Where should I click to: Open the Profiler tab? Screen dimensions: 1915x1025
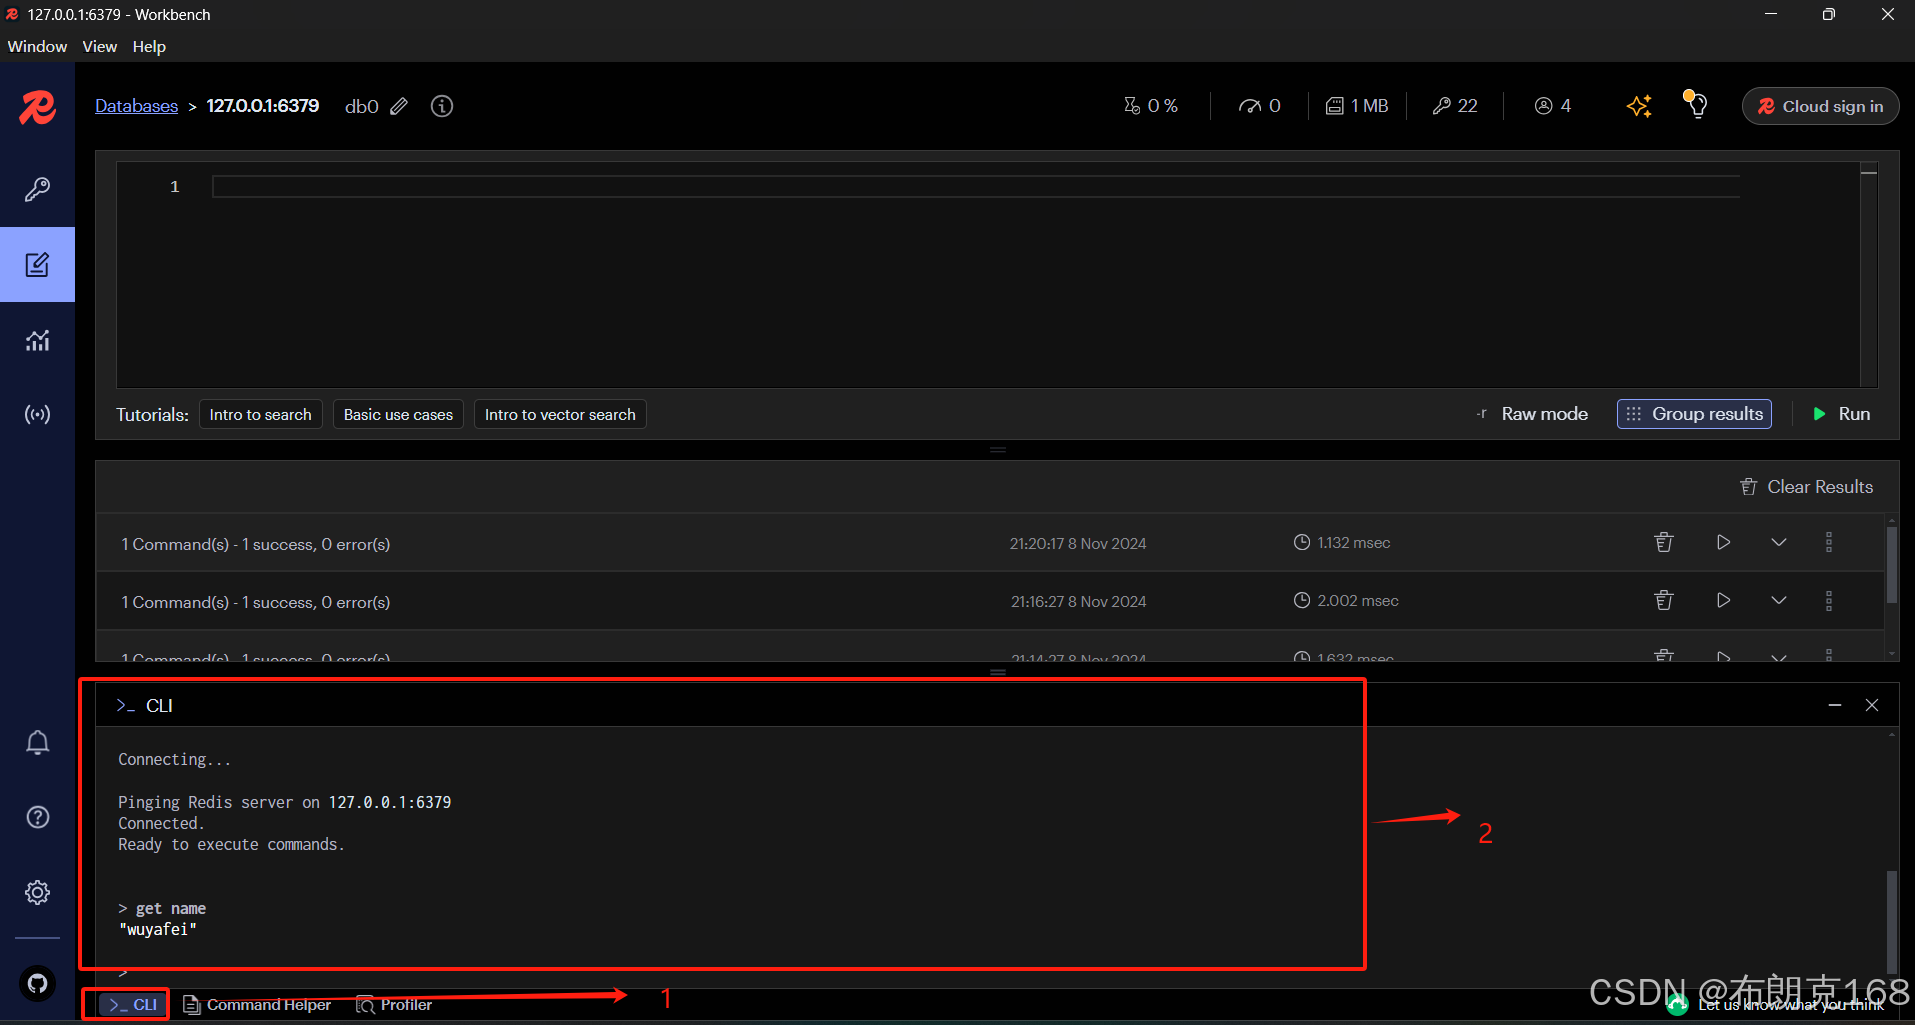394,1004
